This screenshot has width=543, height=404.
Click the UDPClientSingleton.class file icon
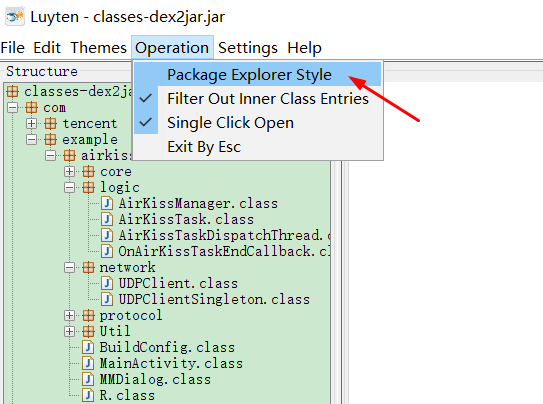pyautogui.click(x=107, y=299)
